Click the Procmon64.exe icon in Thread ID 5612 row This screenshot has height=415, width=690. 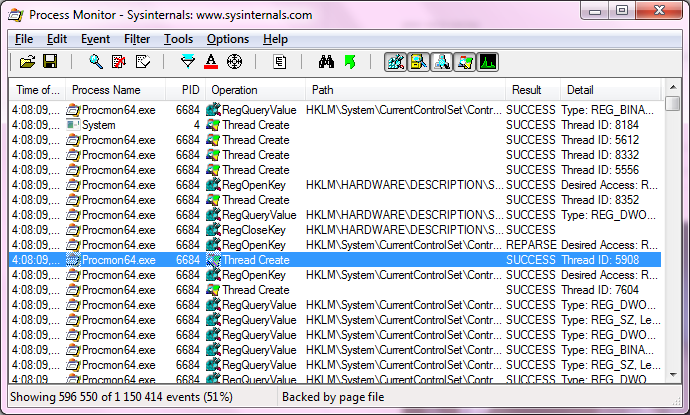(x=73, y=140)
